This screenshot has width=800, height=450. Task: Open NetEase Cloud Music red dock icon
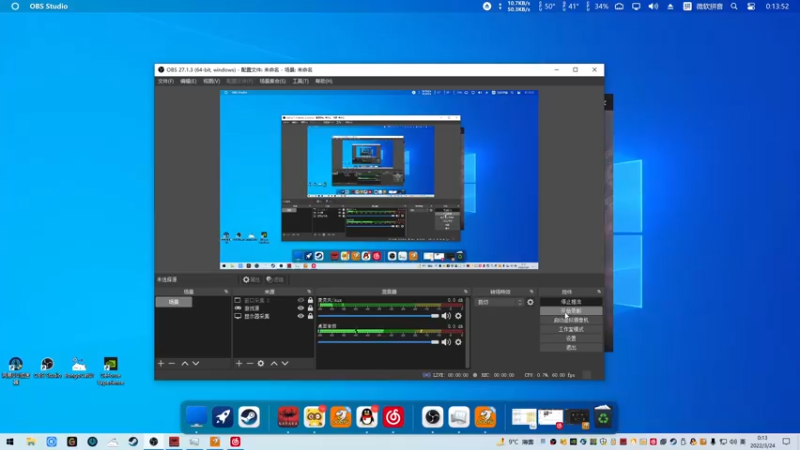393,417
